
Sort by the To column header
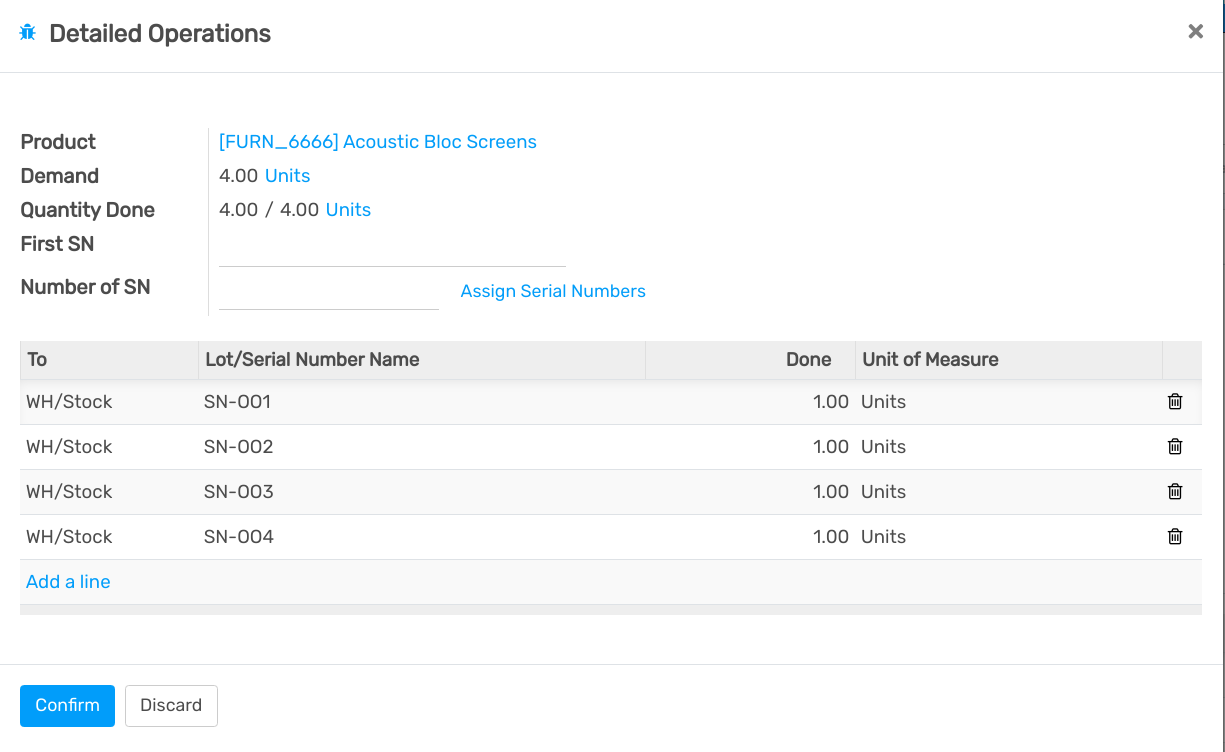(37, 360)
